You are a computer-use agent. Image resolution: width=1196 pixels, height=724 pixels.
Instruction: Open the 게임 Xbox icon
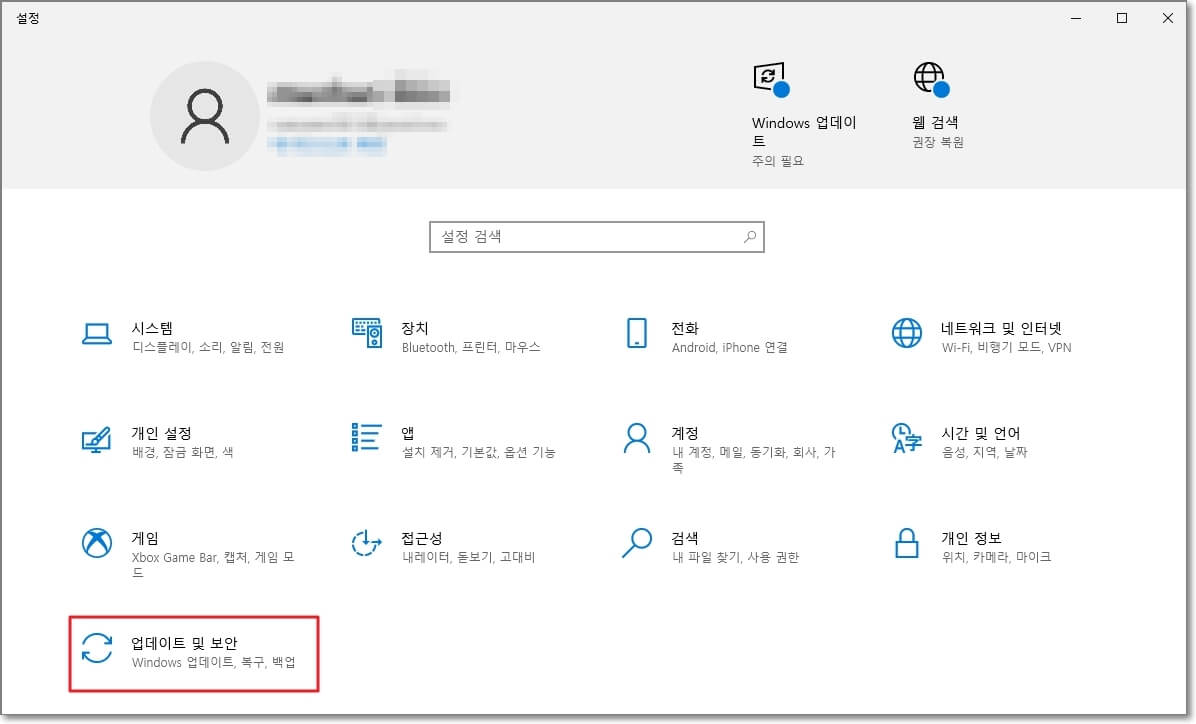click(x=97, y=543)
